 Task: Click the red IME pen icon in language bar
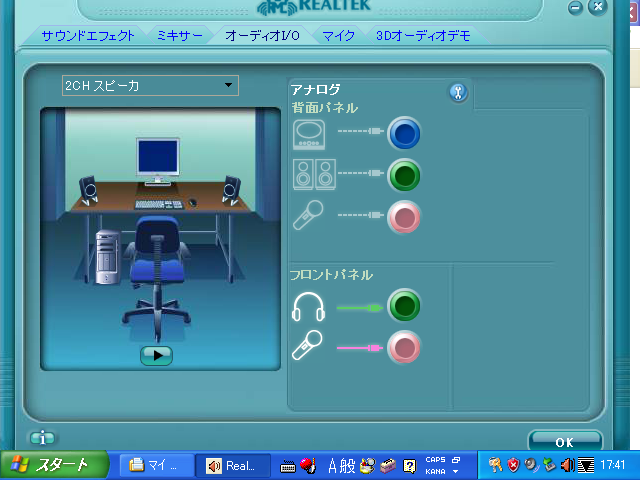308,465
